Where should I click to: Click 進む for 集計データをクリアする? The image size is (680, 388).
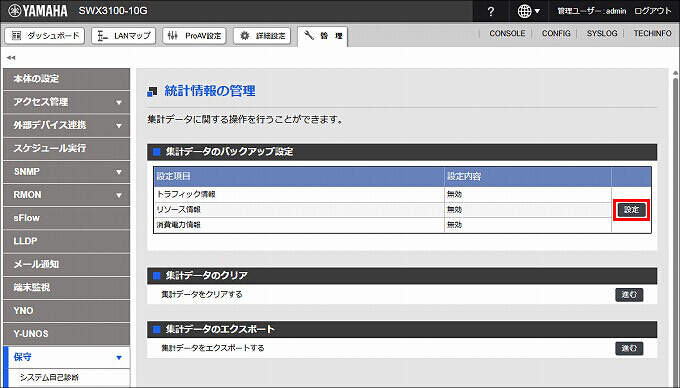point(629,295)
